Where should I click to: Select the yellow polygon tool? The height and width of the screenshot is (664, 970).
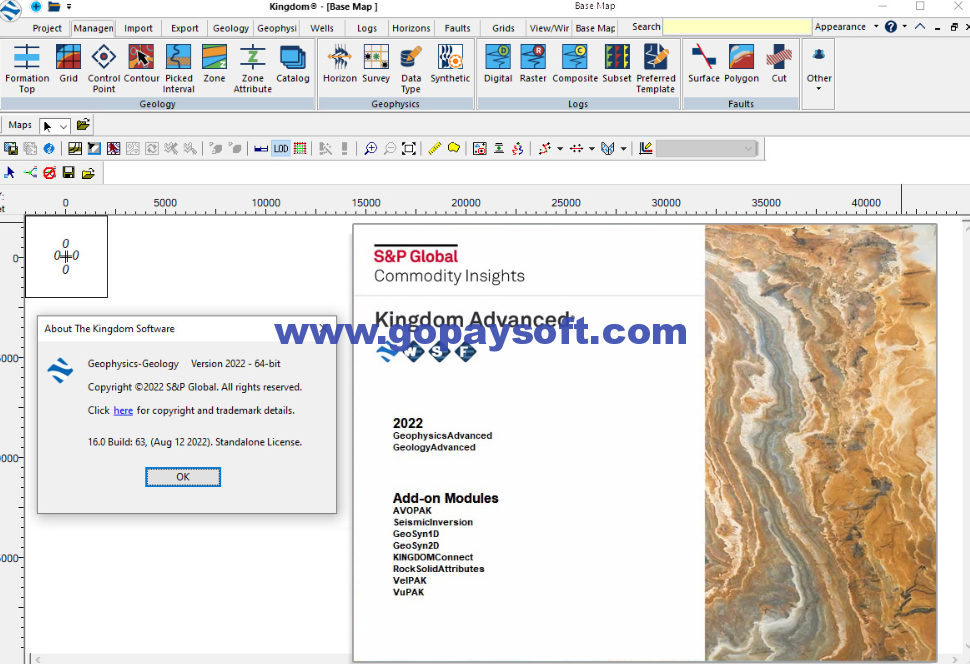(x=453, y=149)
